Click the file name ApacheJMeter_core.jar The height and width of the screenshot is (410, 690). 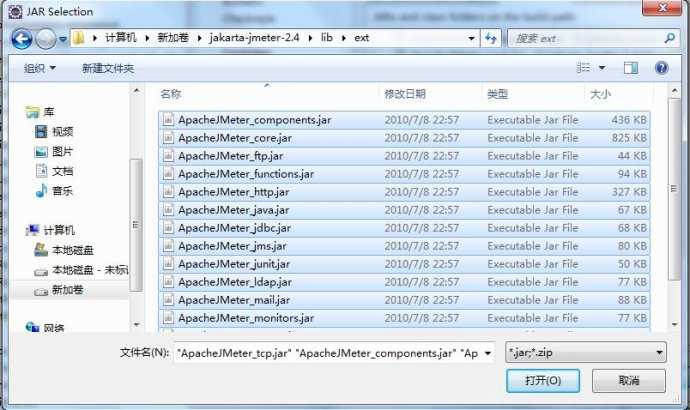(x=235, y=138)
